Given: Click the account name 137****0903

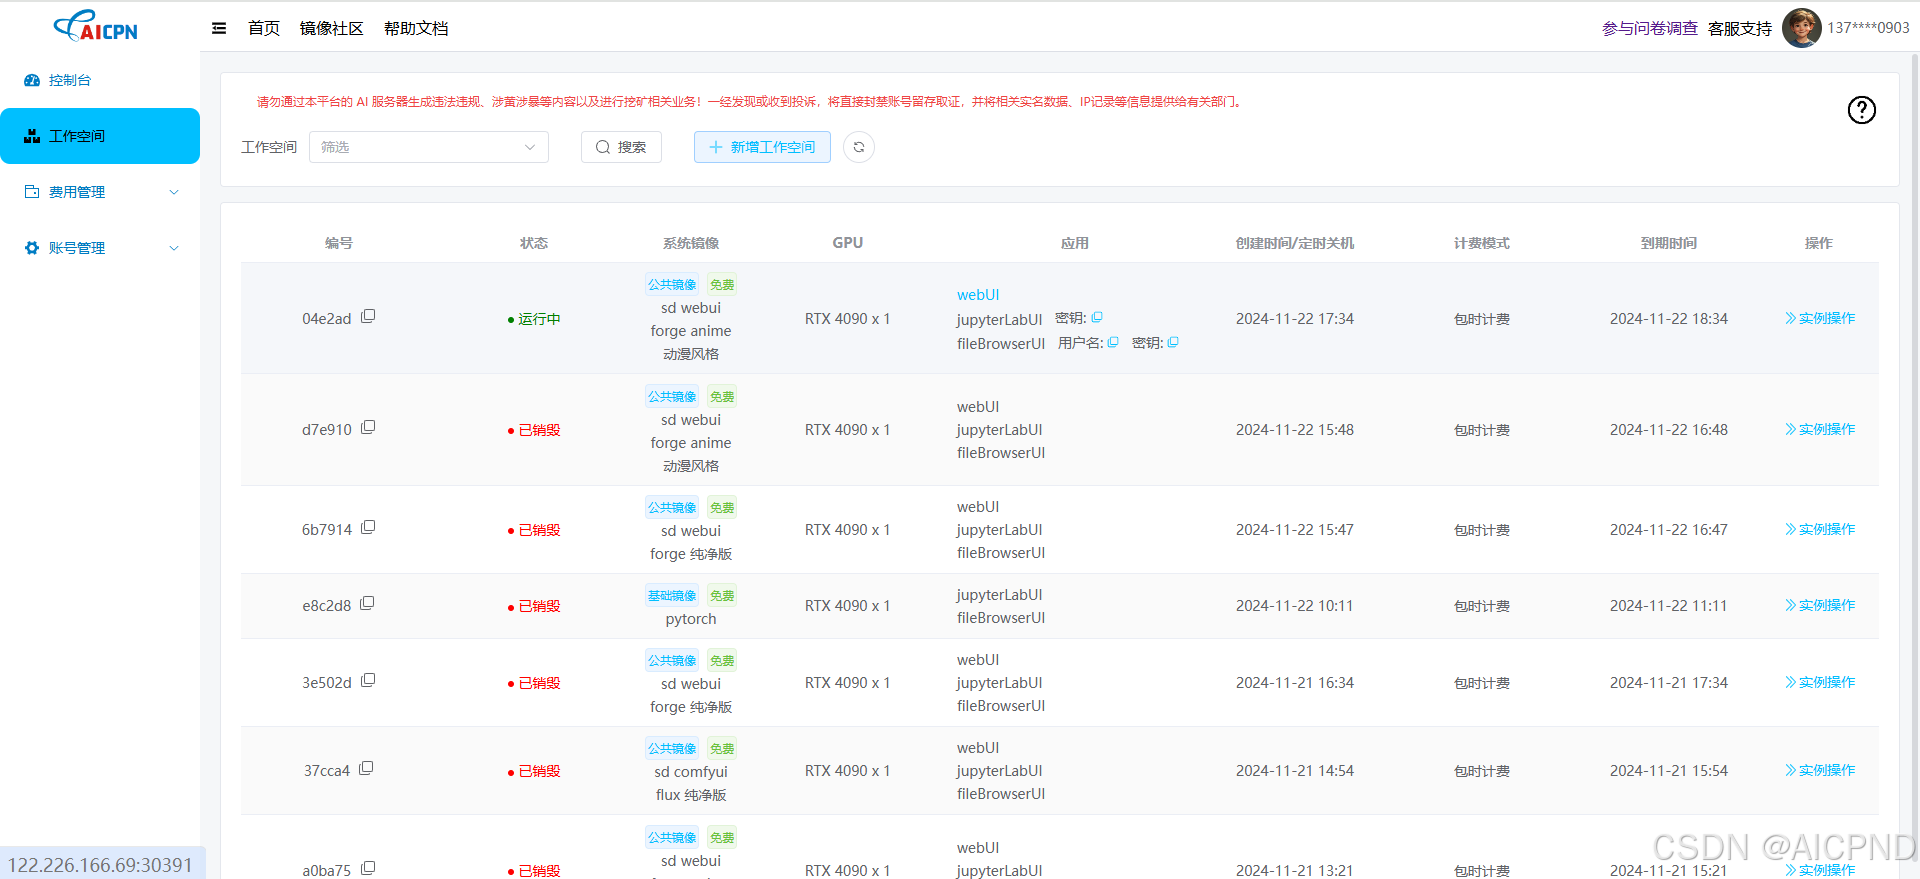Looking at the screenshot, I should [1868, 28].
